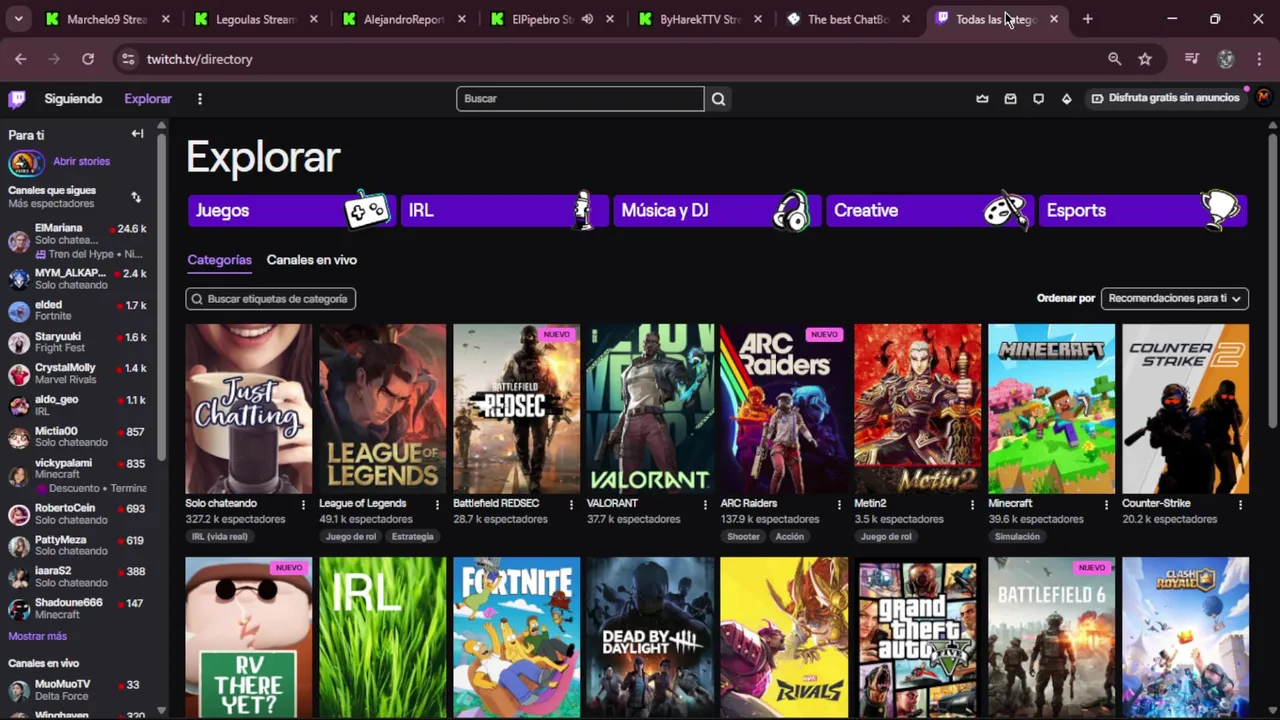Open options dots for Solo chateando category

click(x=303, y=505)
